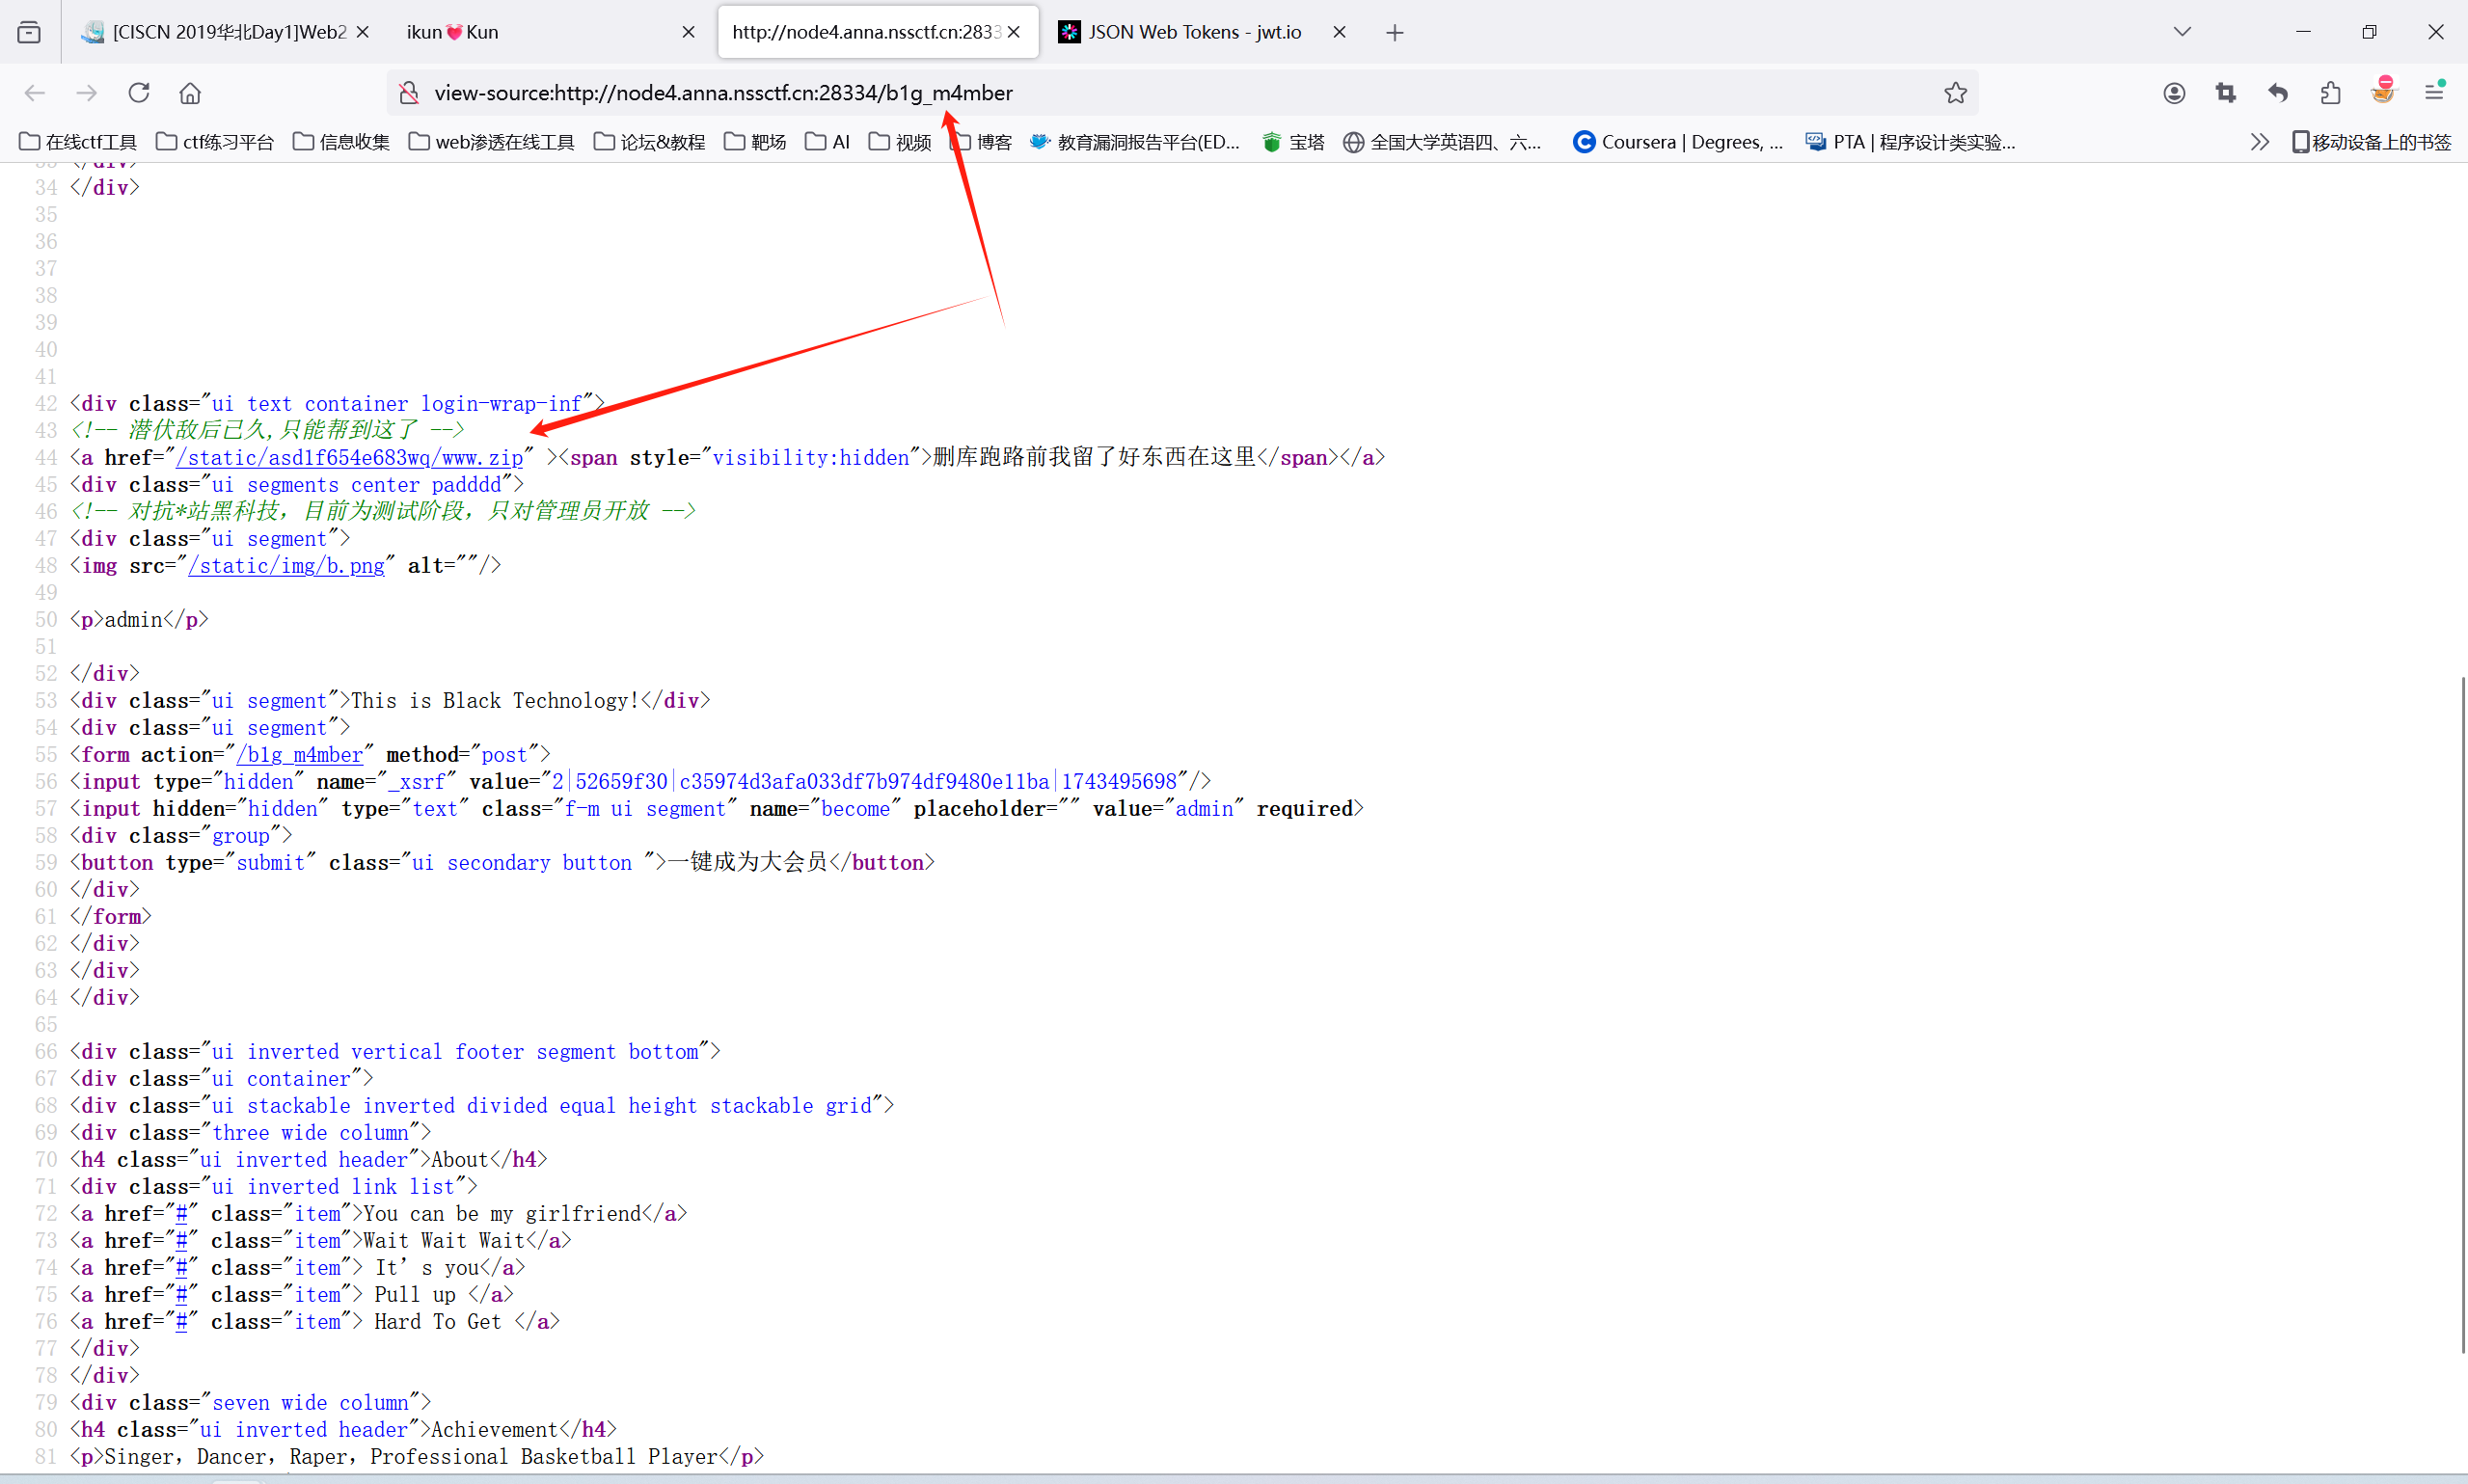The width and height of the screenshot is (2468, 1484).
Task: Open the 在线ctf工具 bookmark folder
Action: coord(78,142)
